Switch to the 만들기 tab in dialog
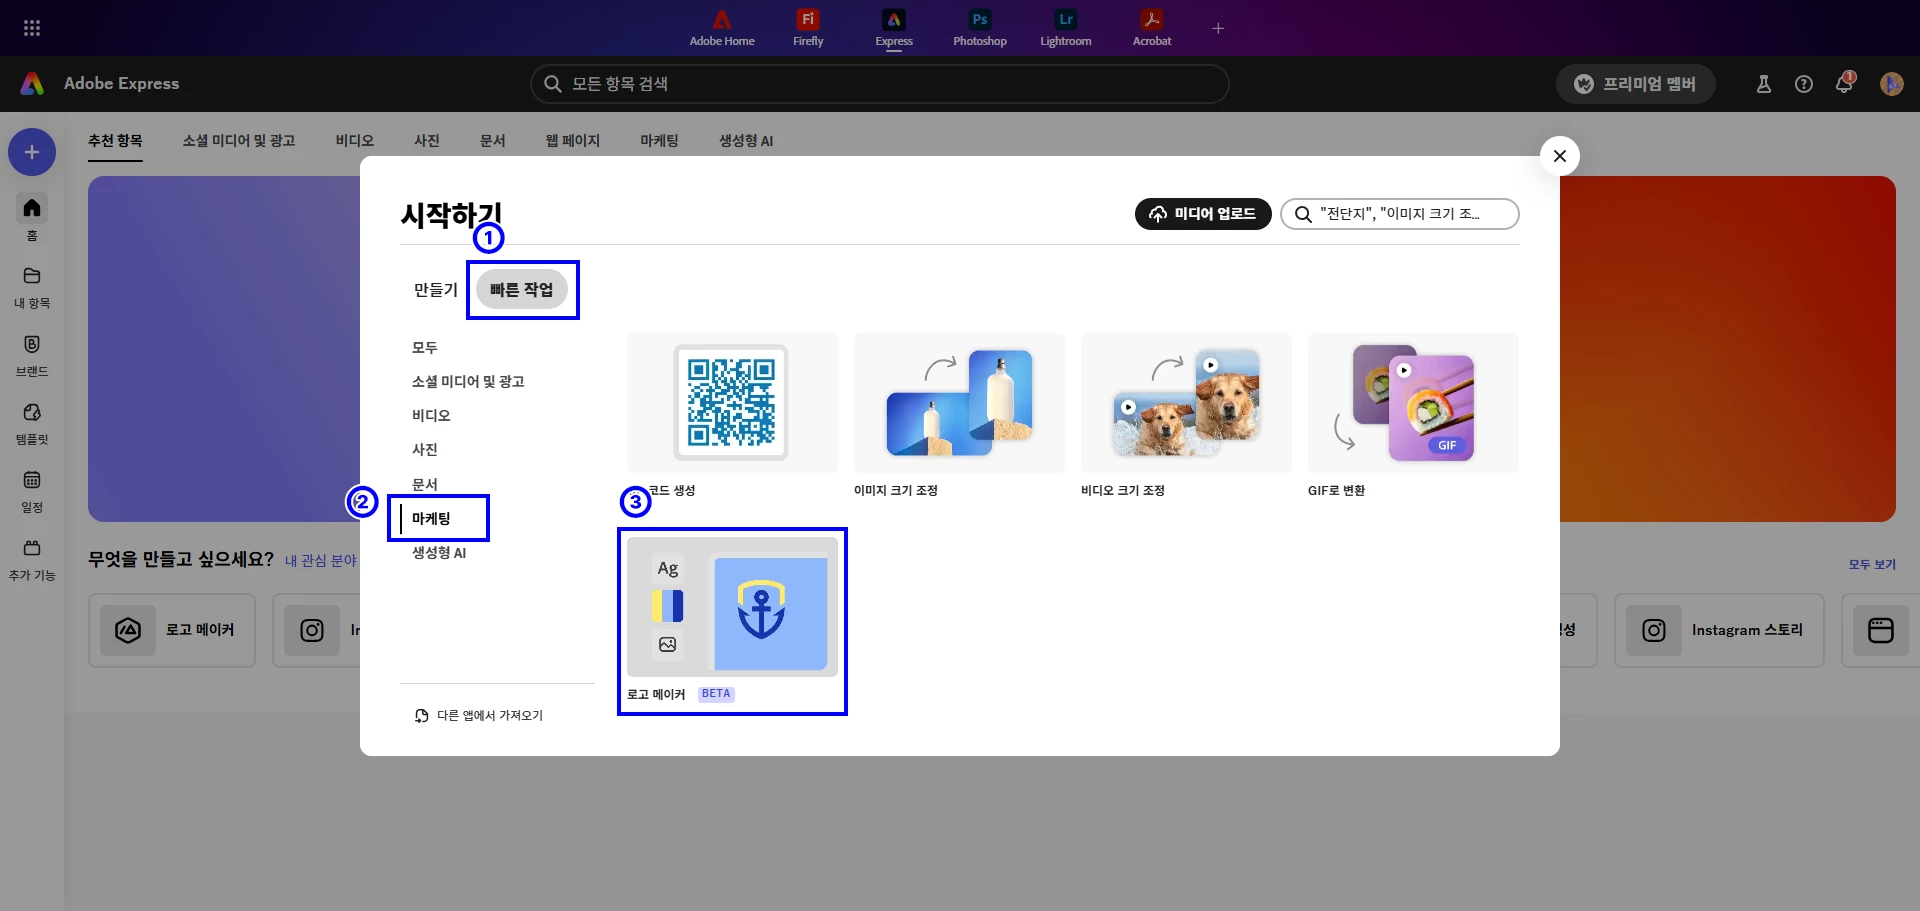This screenshot has height=911, width=1920. (436, 290)
